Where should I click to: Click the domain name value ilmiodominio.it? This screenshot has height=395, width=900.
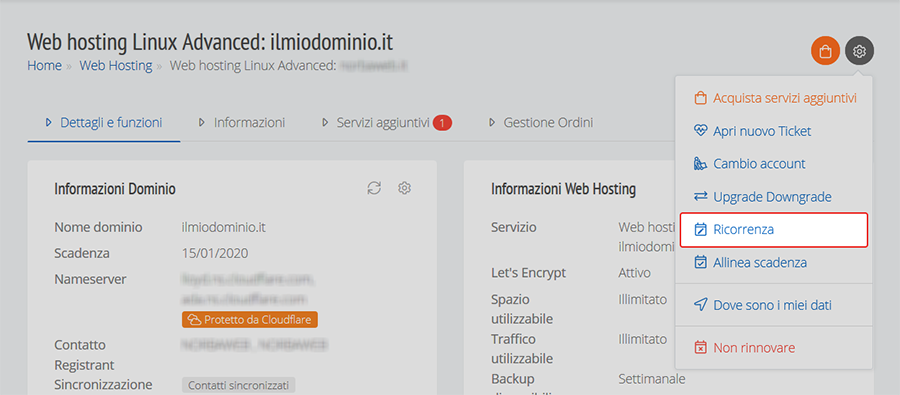tap(224, 227)
